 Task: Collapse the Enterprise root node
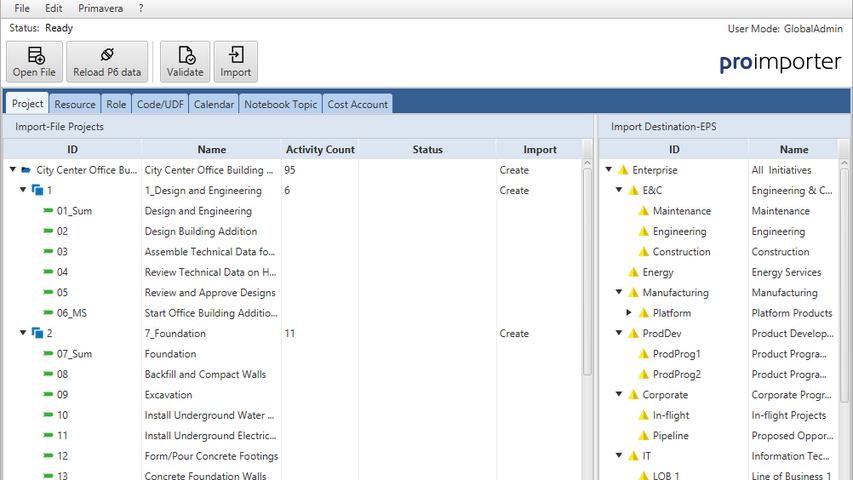pyautogui.click(x=609, y=170)
